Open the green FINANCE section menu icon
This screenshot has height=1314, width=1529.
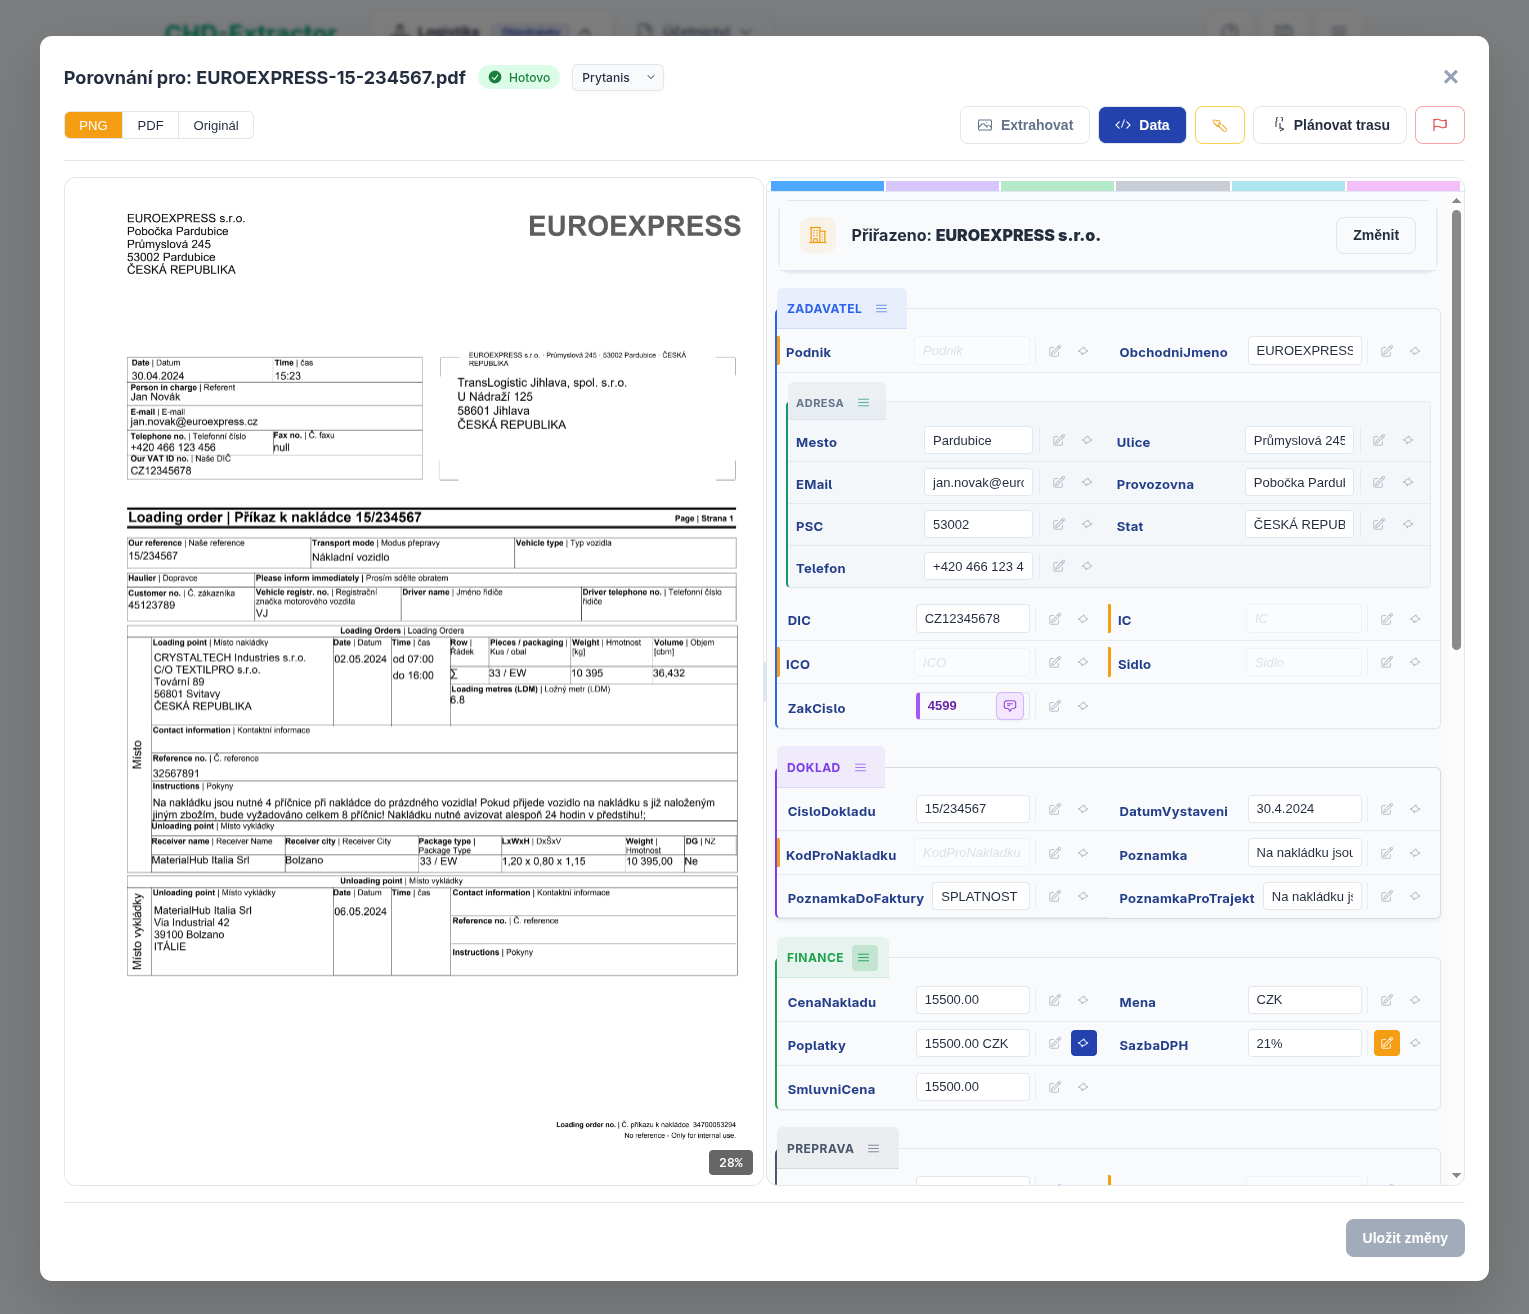[864, 958]
